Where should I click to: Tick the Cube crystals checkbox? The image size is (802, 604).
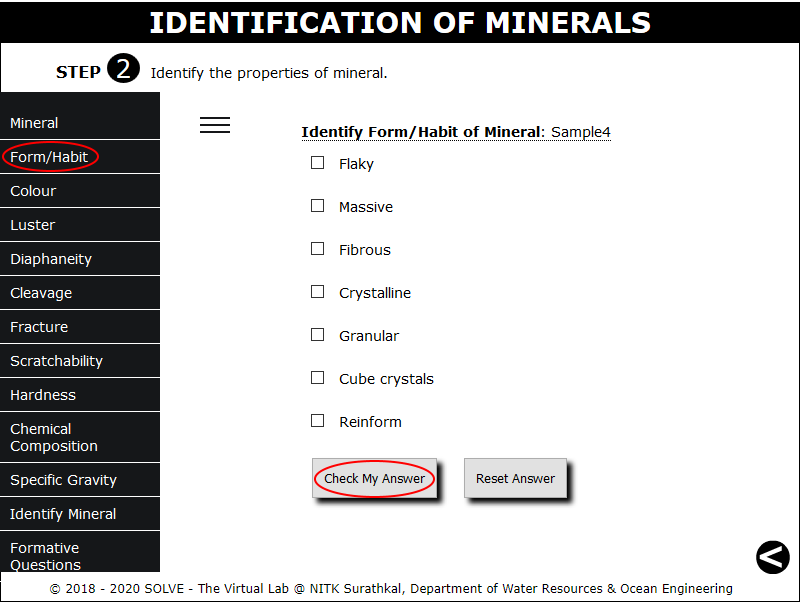click(x=318, y=377)
